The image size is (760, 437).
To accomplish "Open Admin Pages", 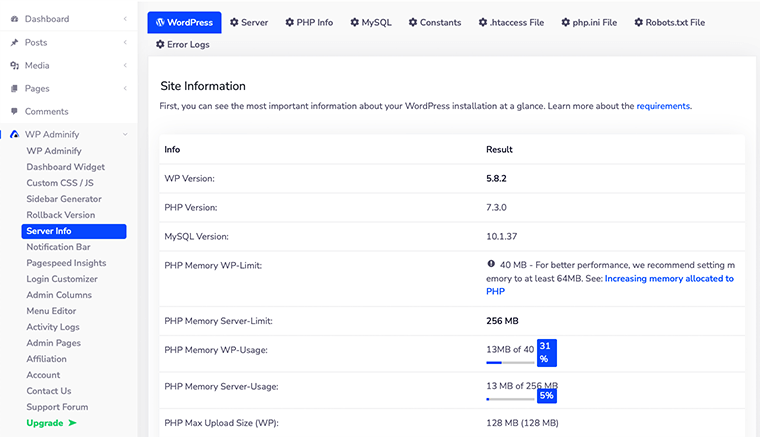I will (x=53, y=343).
